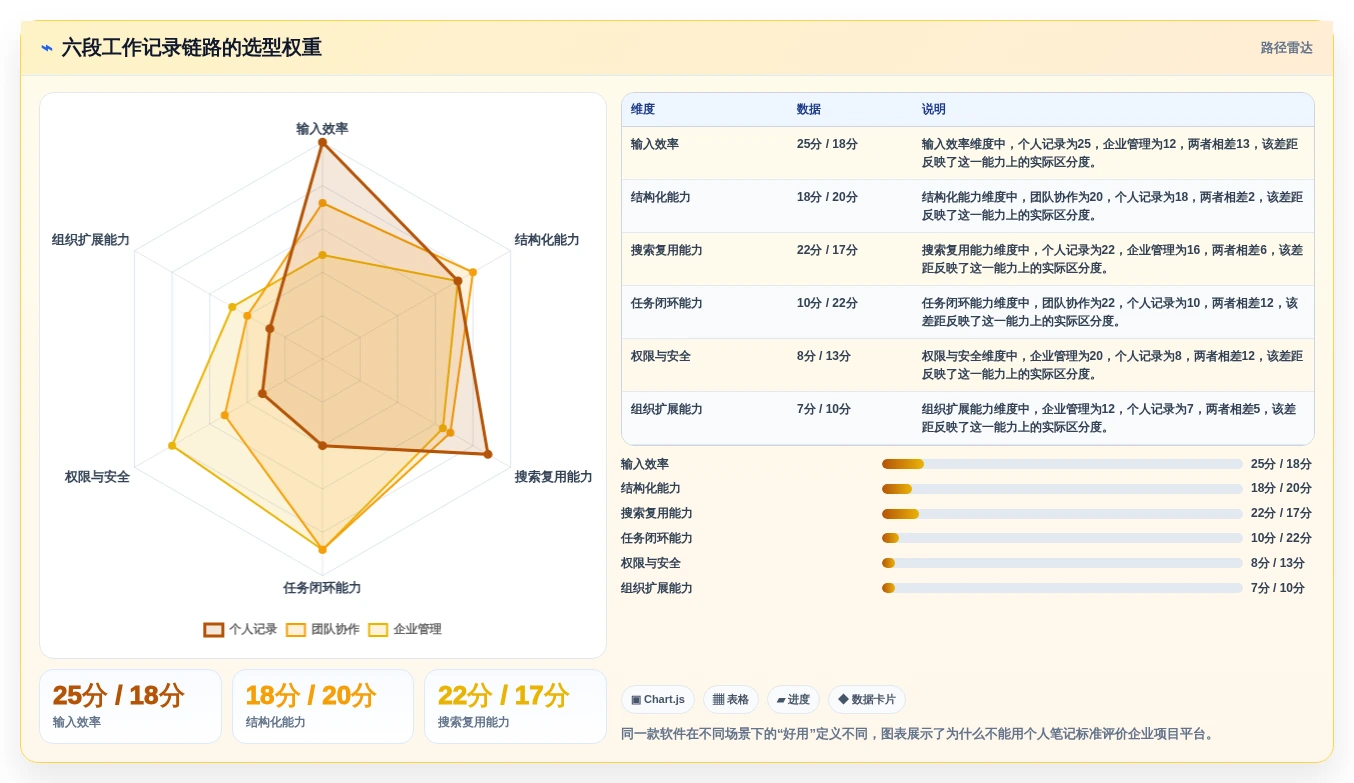Select the 权限与安全 table row name
This screenshot has height=783, width=1354.
661,356
